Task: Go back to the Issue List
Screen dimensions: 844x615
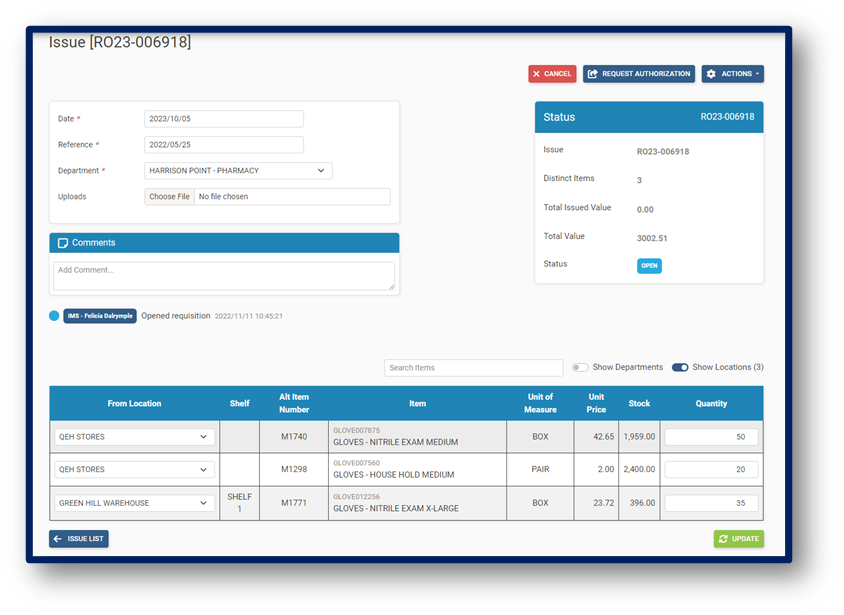Action: click(x=79, y=539)
